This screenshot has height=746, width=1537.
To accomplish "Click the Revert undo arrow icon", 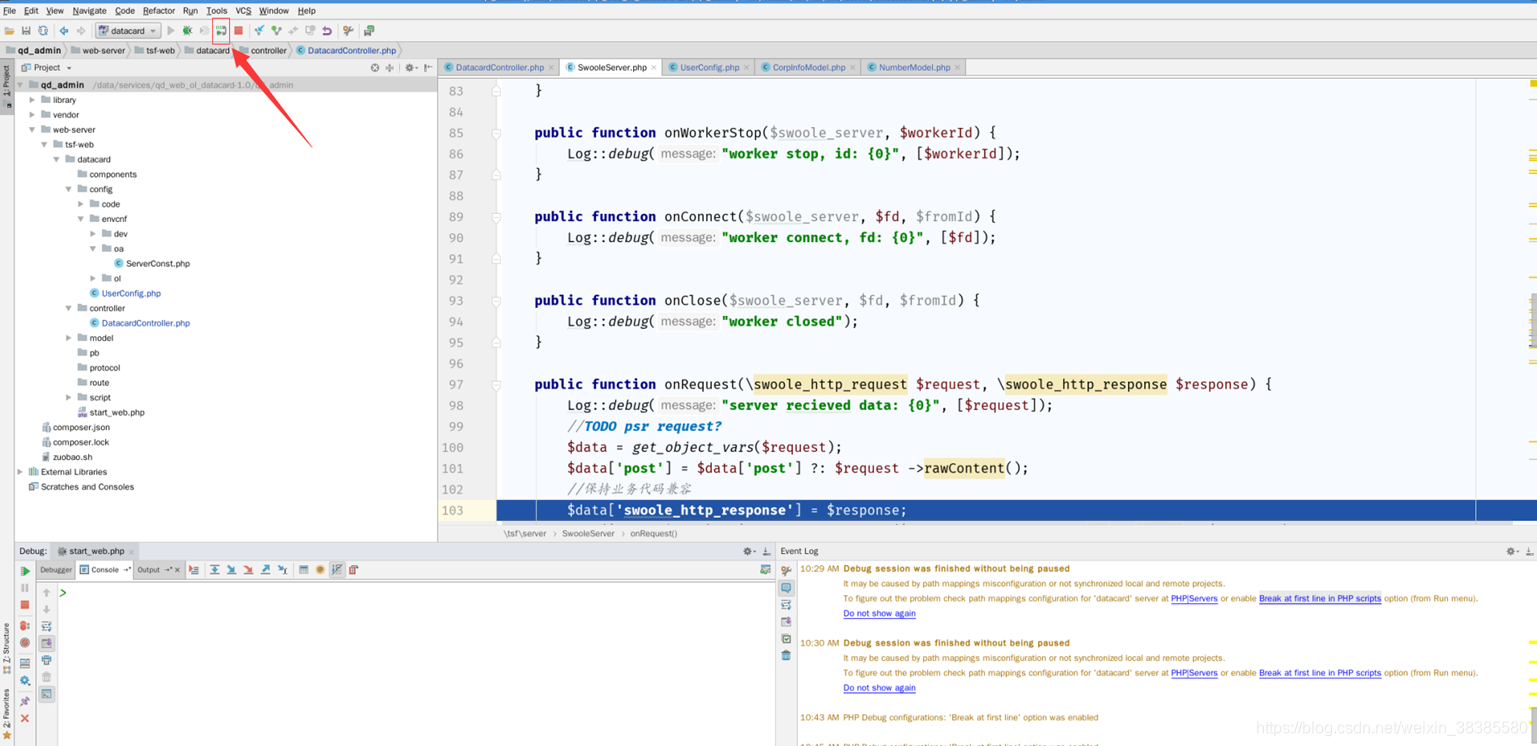I will coord(327,31).
